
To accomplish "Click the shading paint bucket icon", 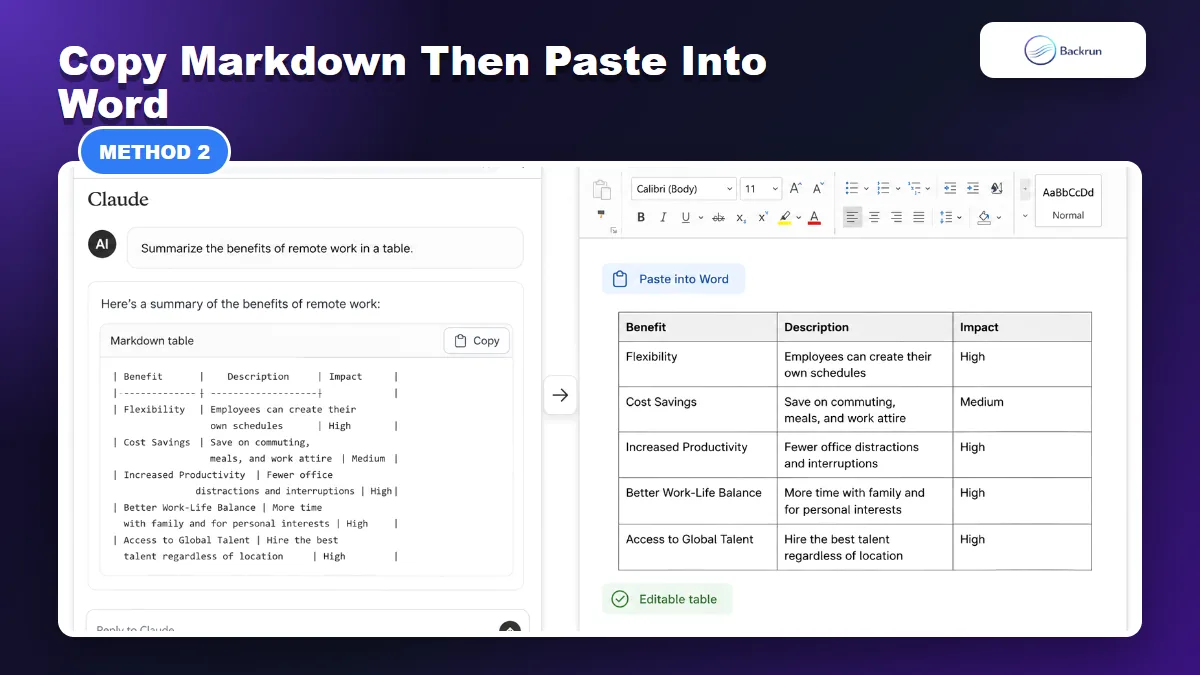I will [984, 217].
